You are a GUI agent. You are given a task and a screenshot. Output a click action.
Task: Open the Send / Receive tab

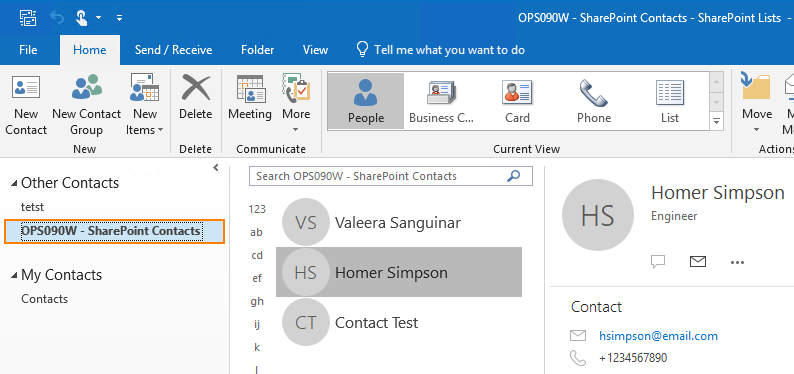(173, 50)
